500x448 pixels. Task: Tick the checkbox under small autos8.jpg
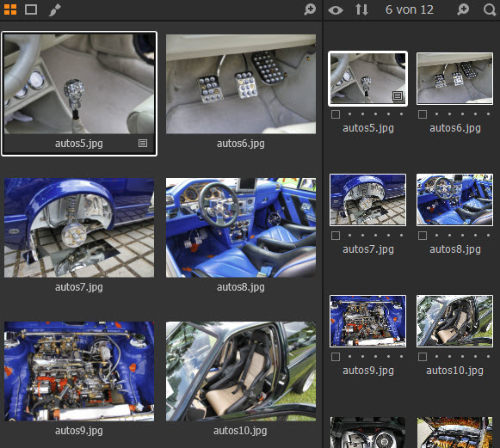point(422,236)
